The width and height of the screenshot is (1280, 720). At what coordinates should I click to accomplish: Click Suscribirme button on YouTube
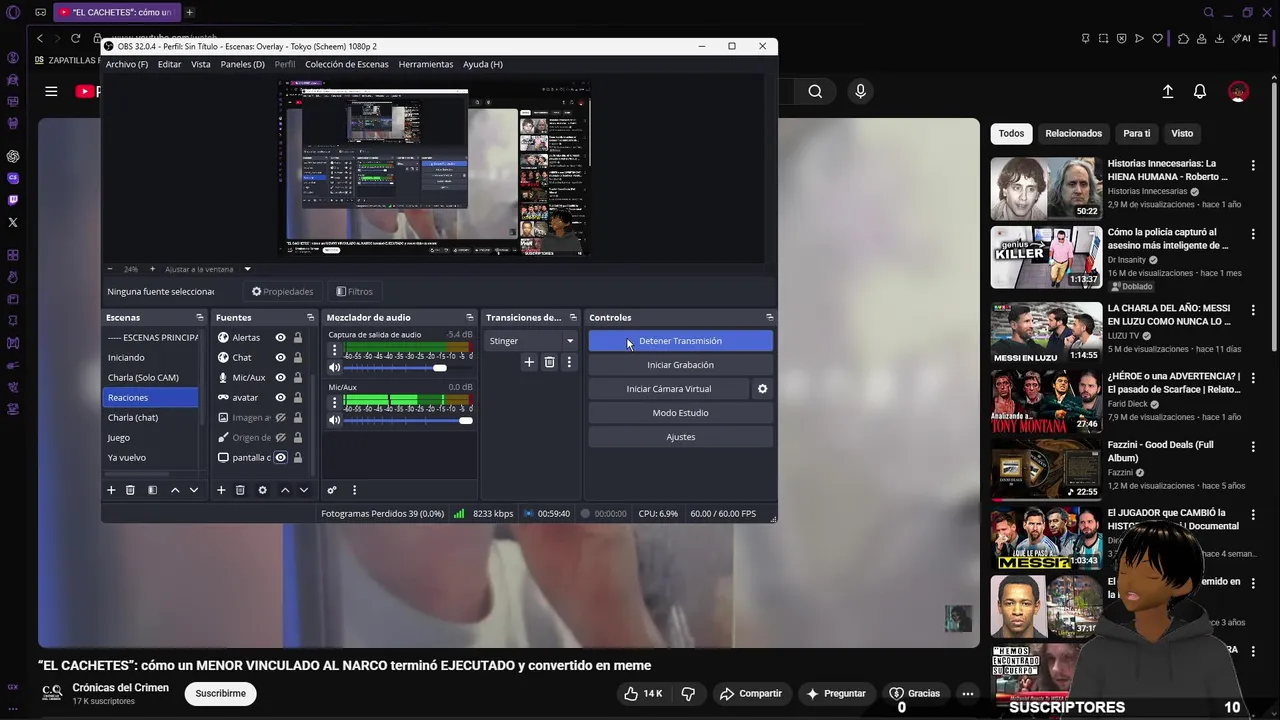[220, 693]
